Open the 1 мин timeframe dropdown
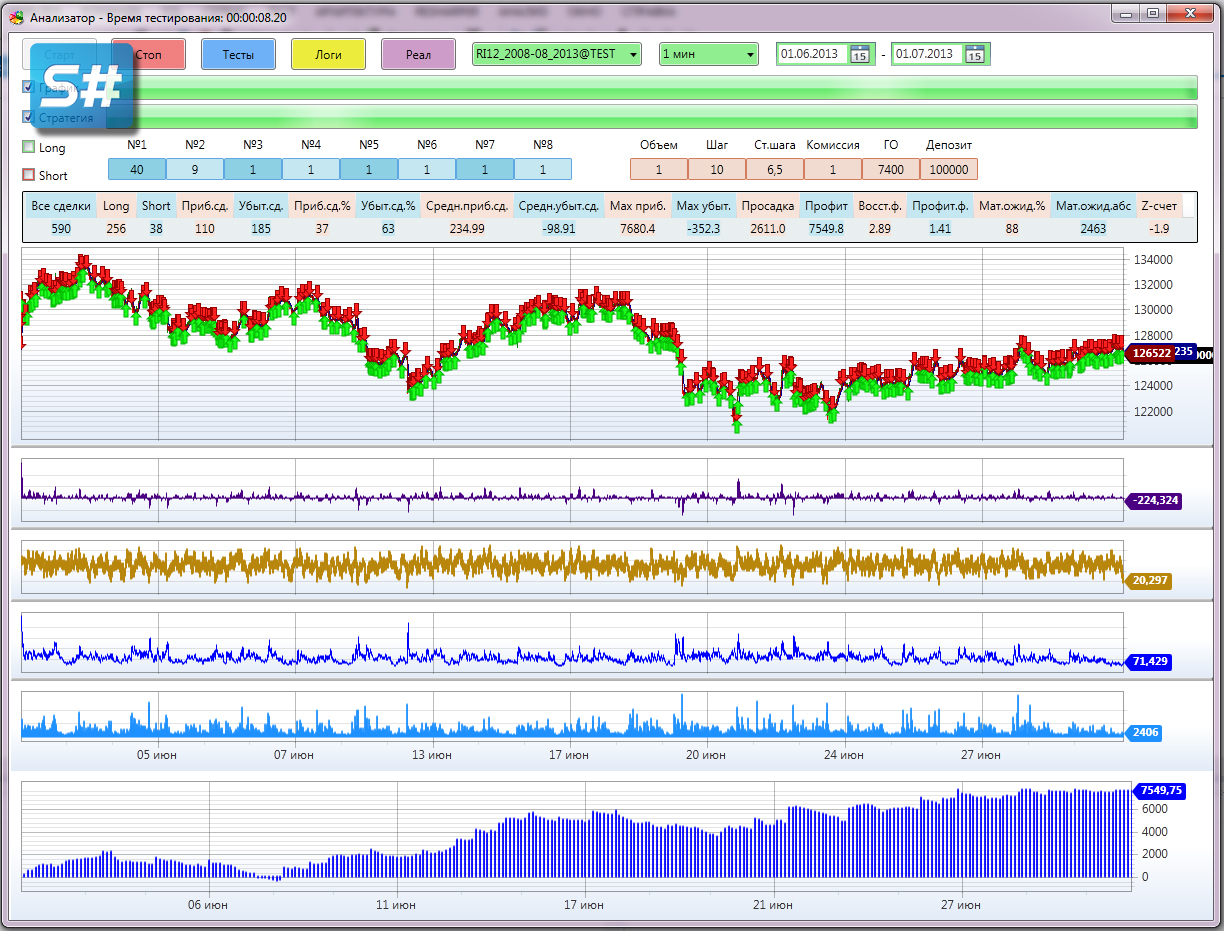The image size is (1224, 931). pyautogui.click(x=708, y=54)
